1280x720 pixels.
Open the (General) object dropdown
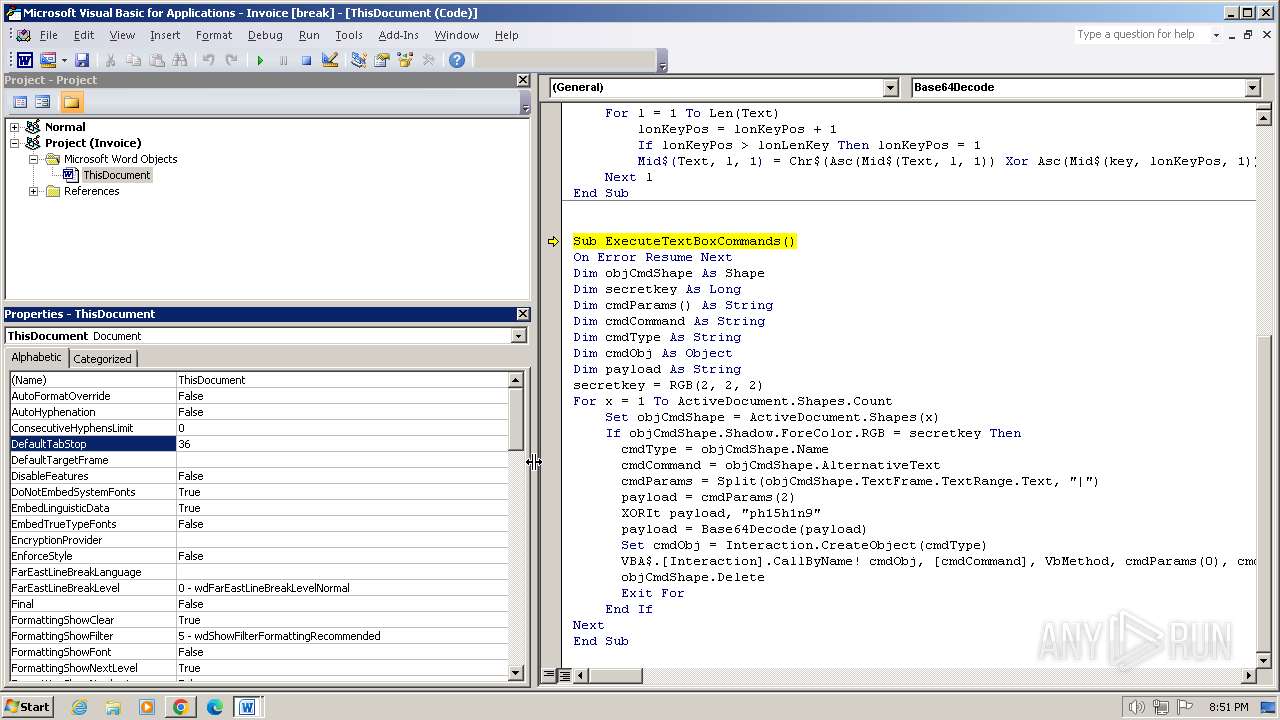(890, 87)
